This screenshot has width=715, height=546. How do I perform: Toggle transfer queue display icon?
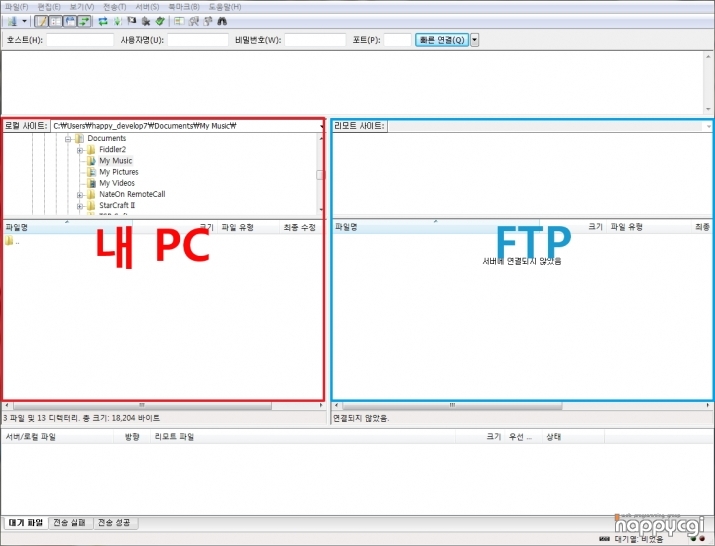[84, 21]
